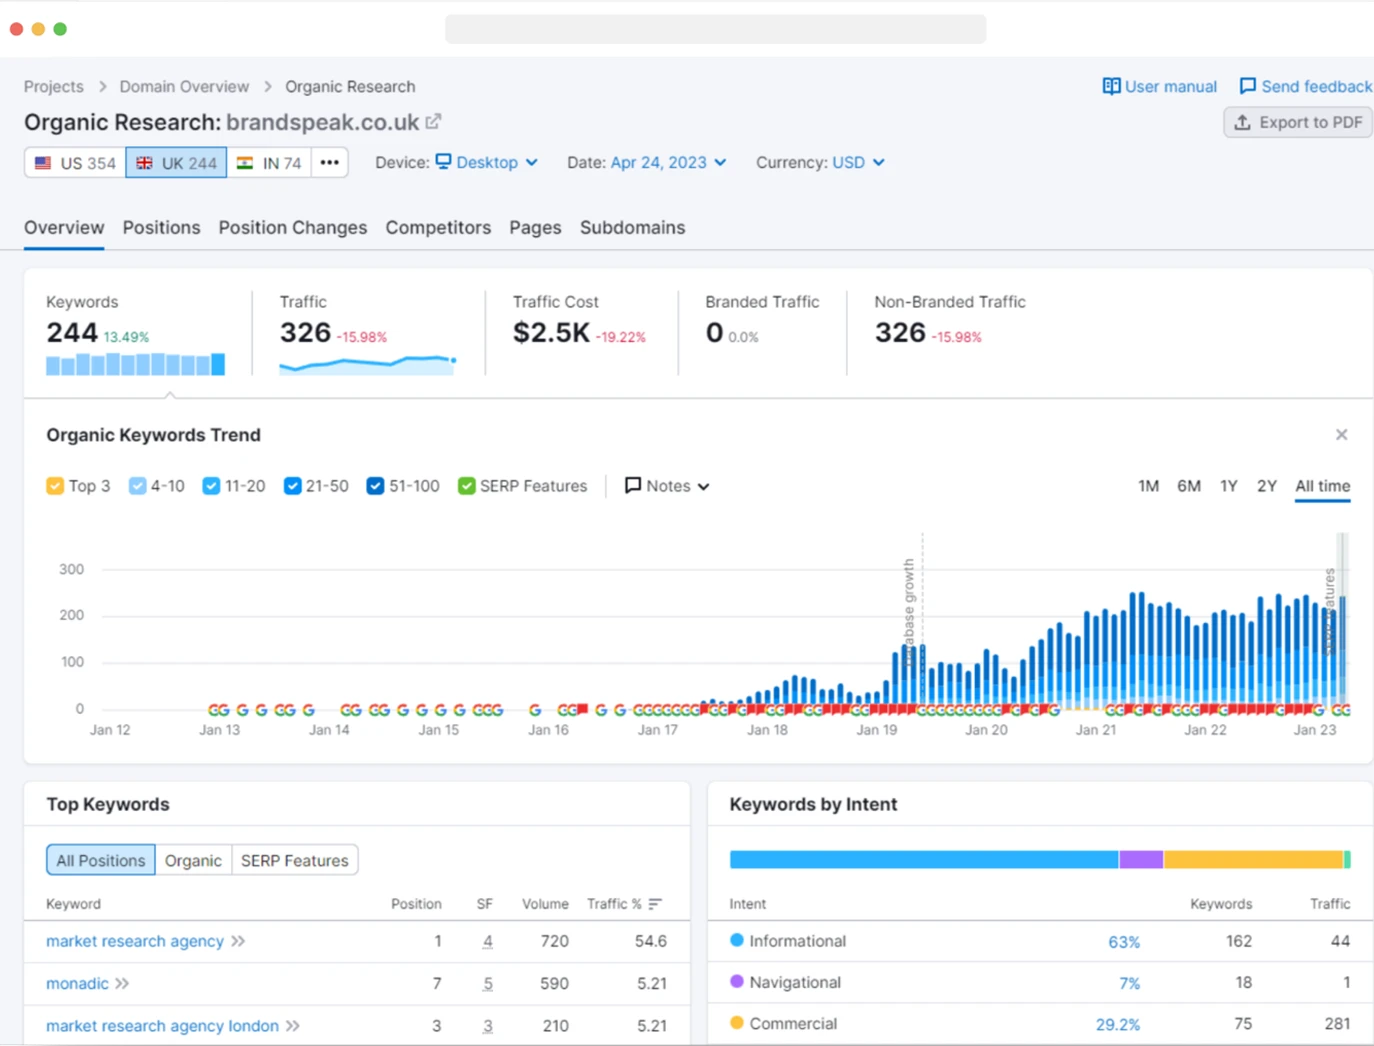The height and width of the screenshot is (1046, 1374).
Task: Click the Informational segment of intent bar
Action: point(923,860)
